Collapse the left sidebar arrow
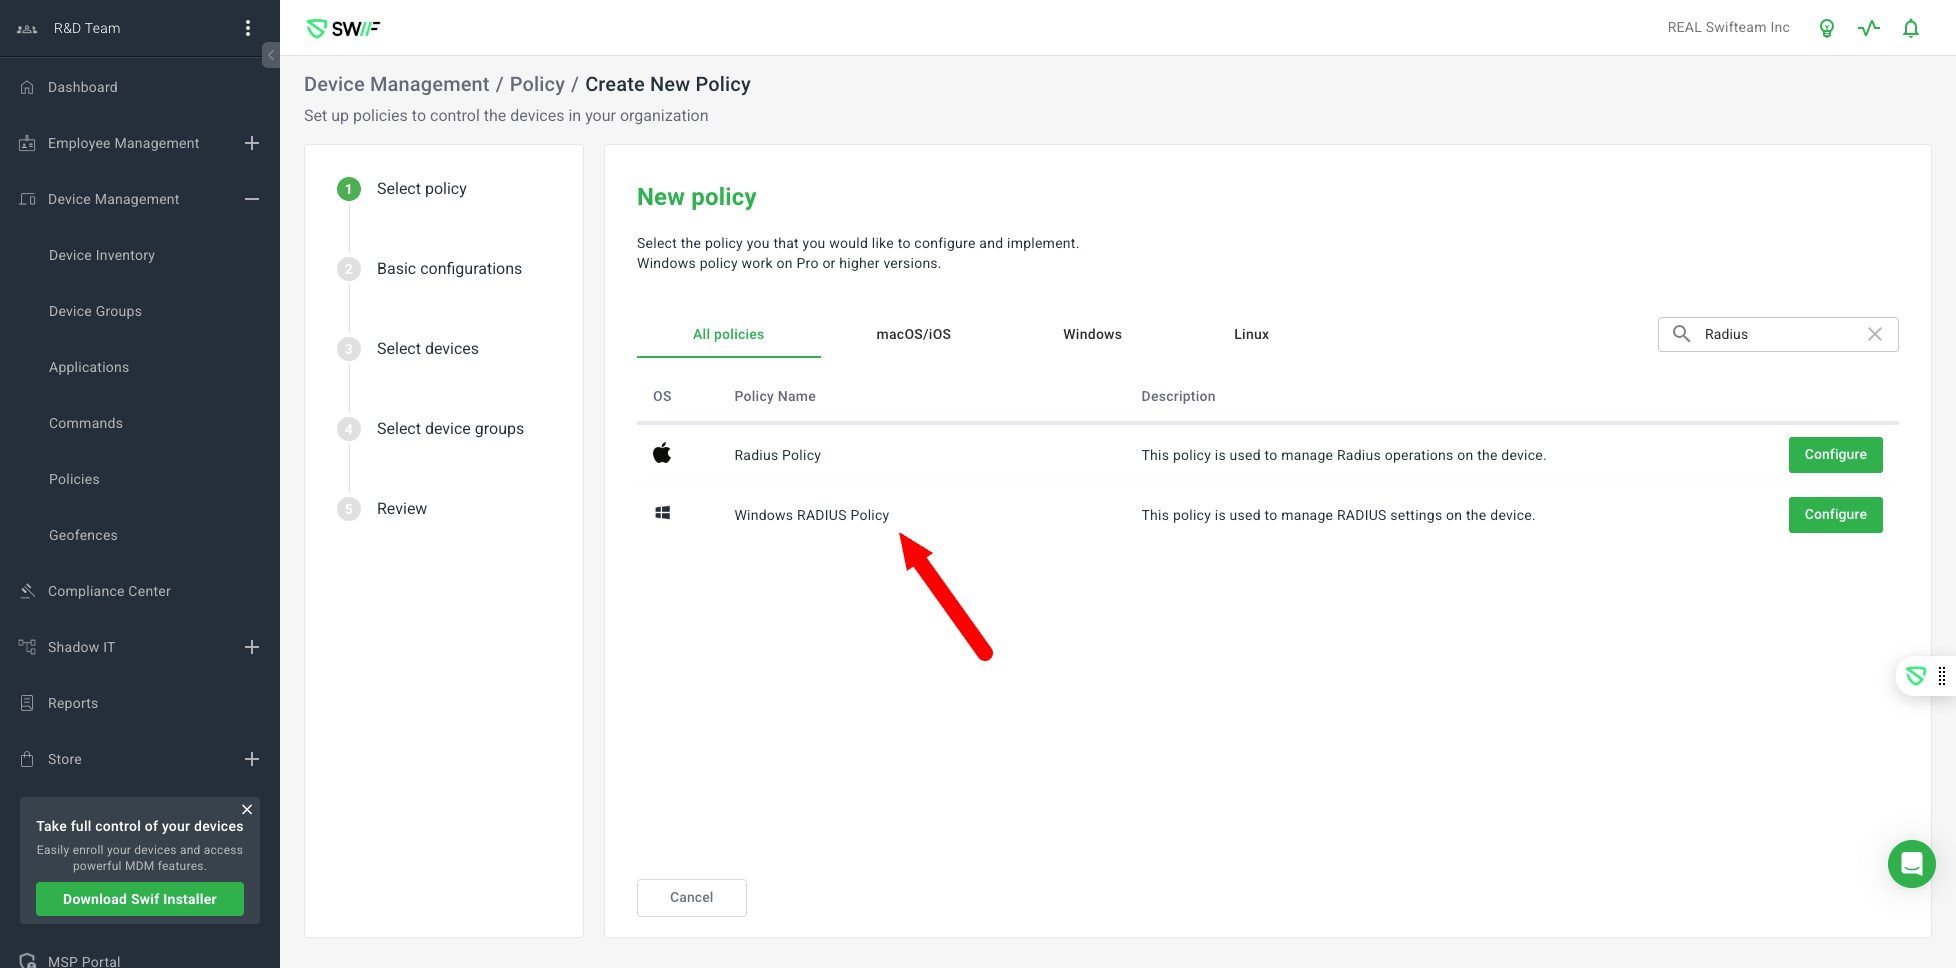Screen dimensions: 1956x968 [270, 55]
